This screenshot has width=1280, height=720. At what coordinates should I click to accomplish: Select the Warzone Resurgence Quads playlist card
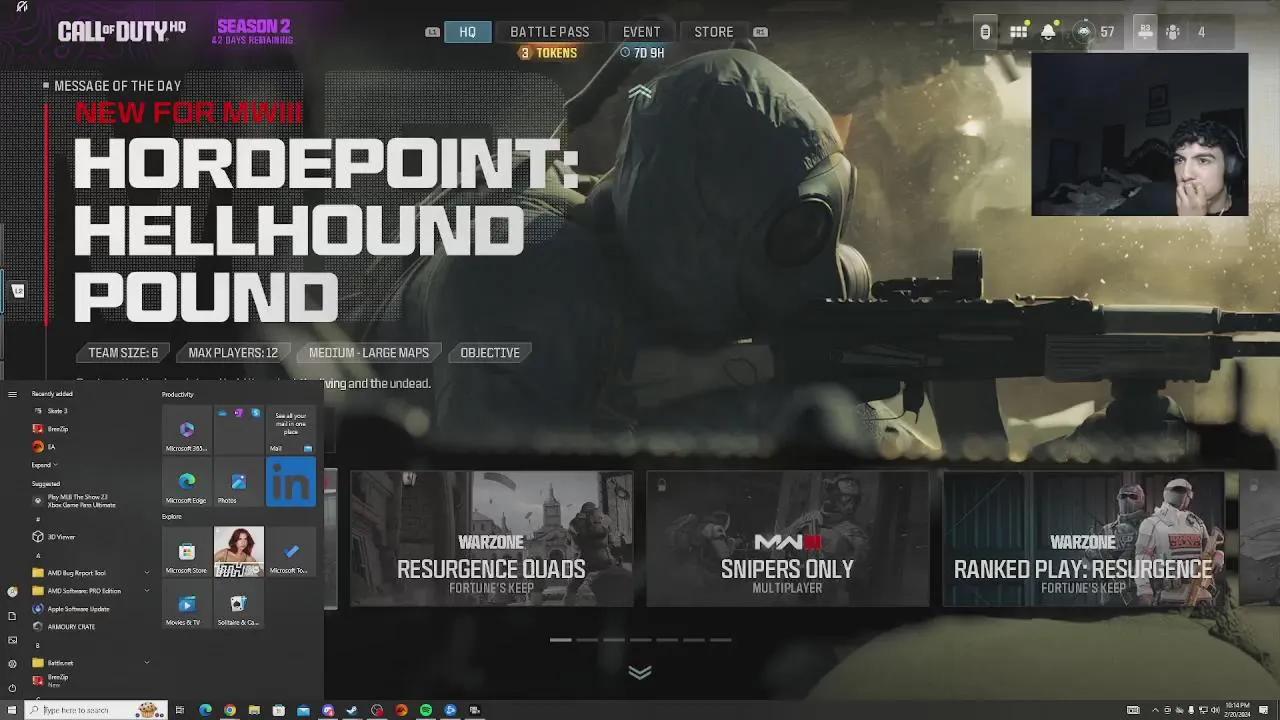click(x=491, y=539)
